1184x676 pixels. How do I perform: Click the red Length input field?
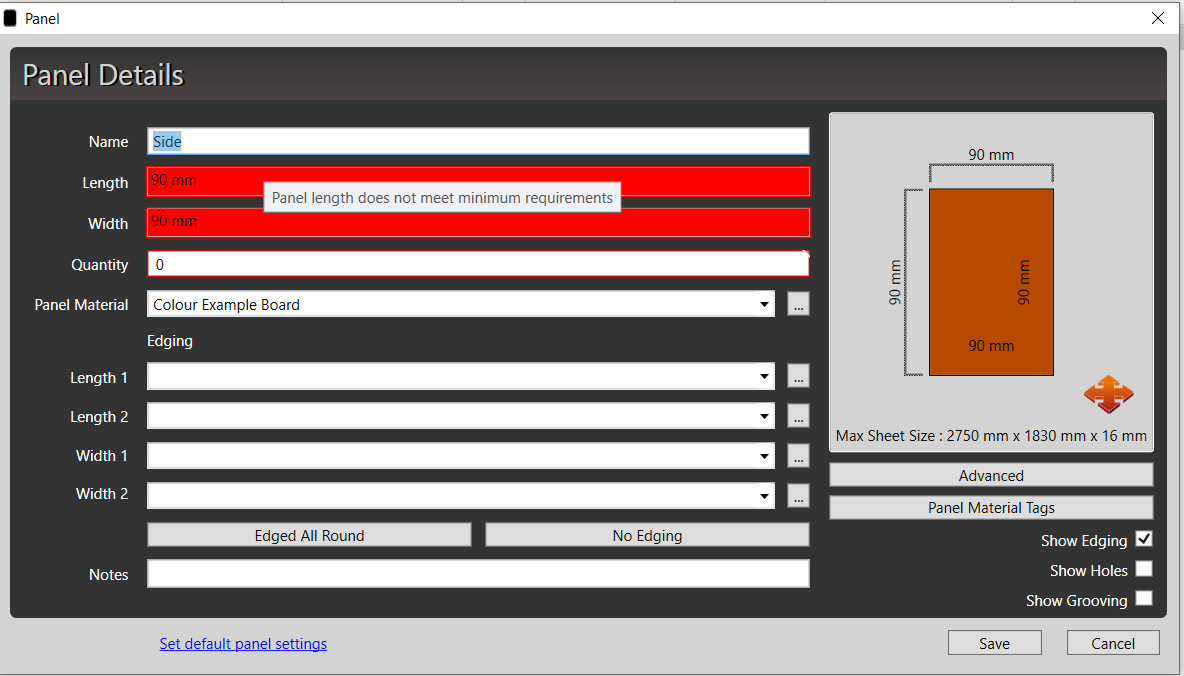coord(478,181)
